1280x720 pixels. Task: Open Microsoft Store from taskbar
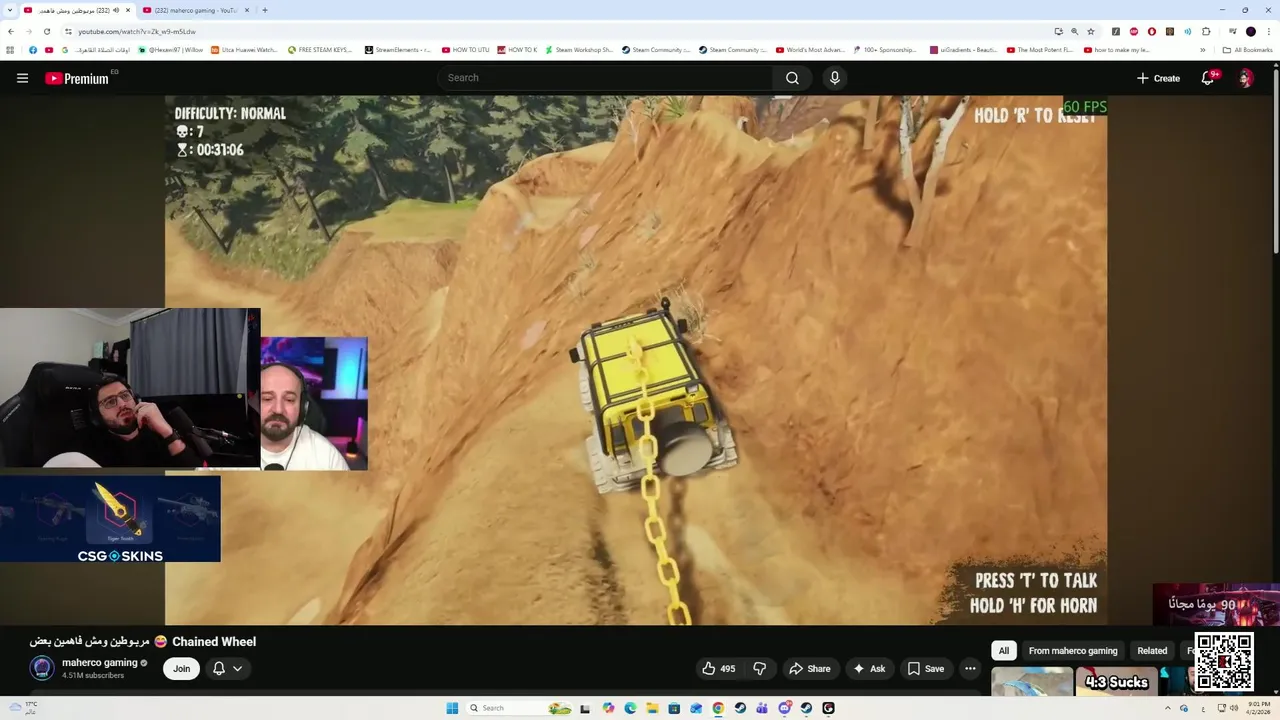pyautogui.click(x=674, y=708)
